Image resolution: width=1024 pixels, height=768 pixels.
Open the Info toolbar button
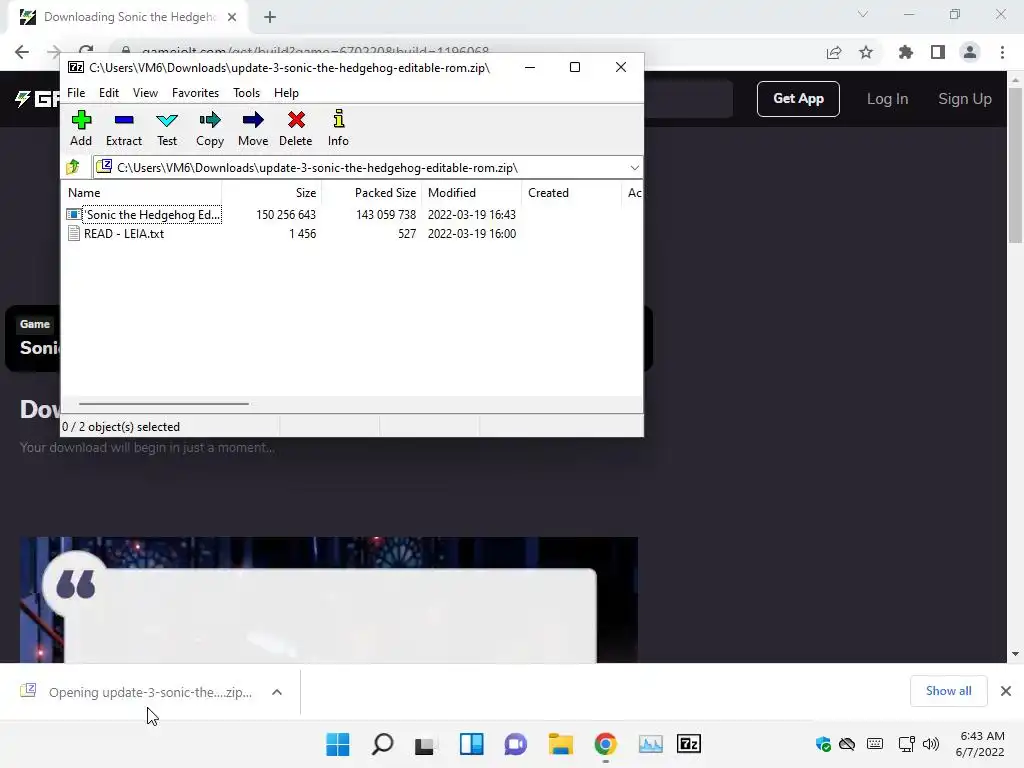338,128
